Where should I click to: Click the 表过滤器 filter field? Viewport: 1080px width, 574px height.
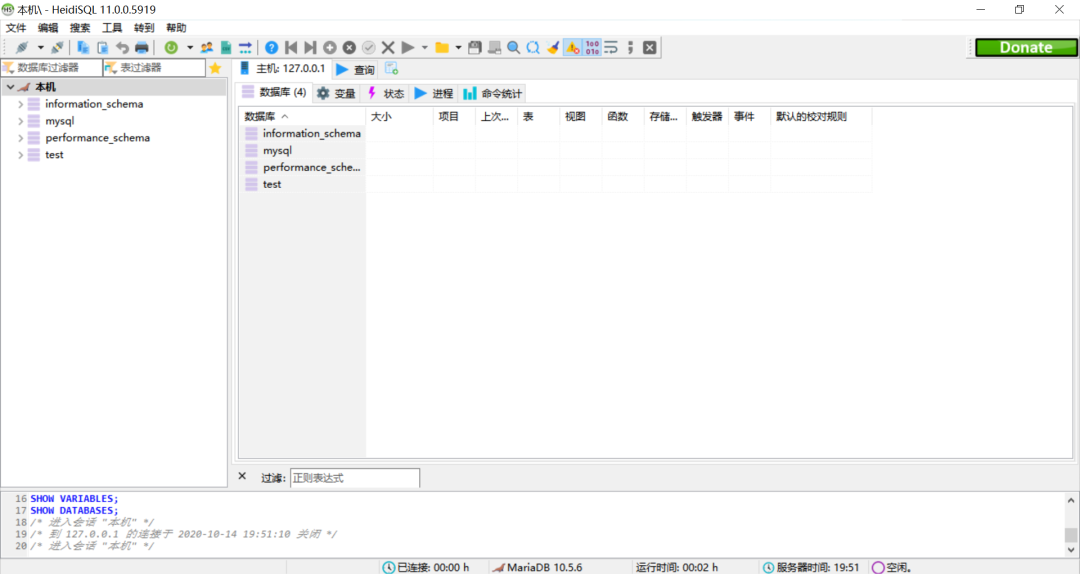154,68
